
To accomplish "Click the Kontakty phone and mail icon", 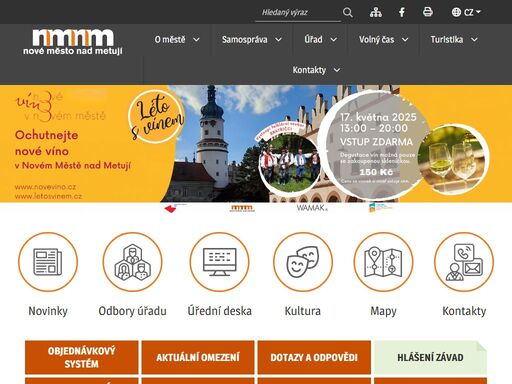I will coord(464,262).
